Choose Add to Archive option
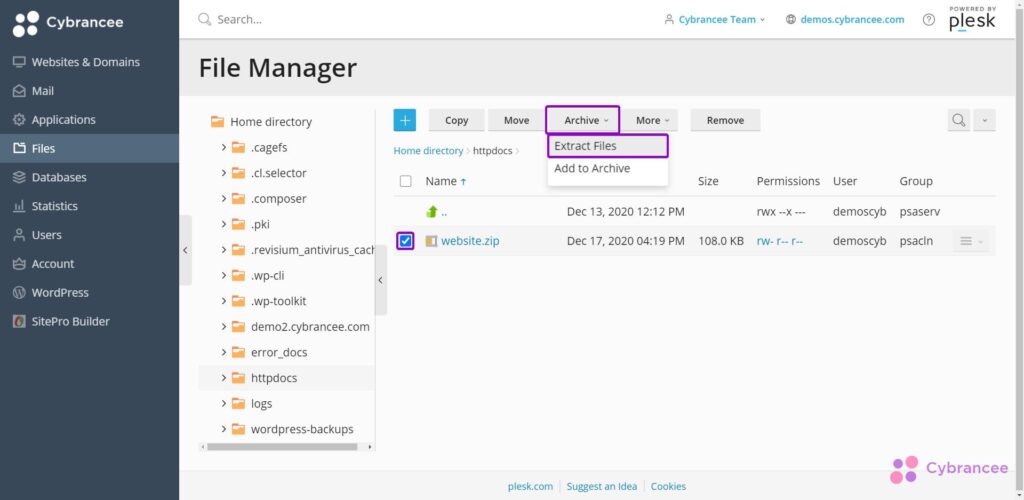 [608, 168]
